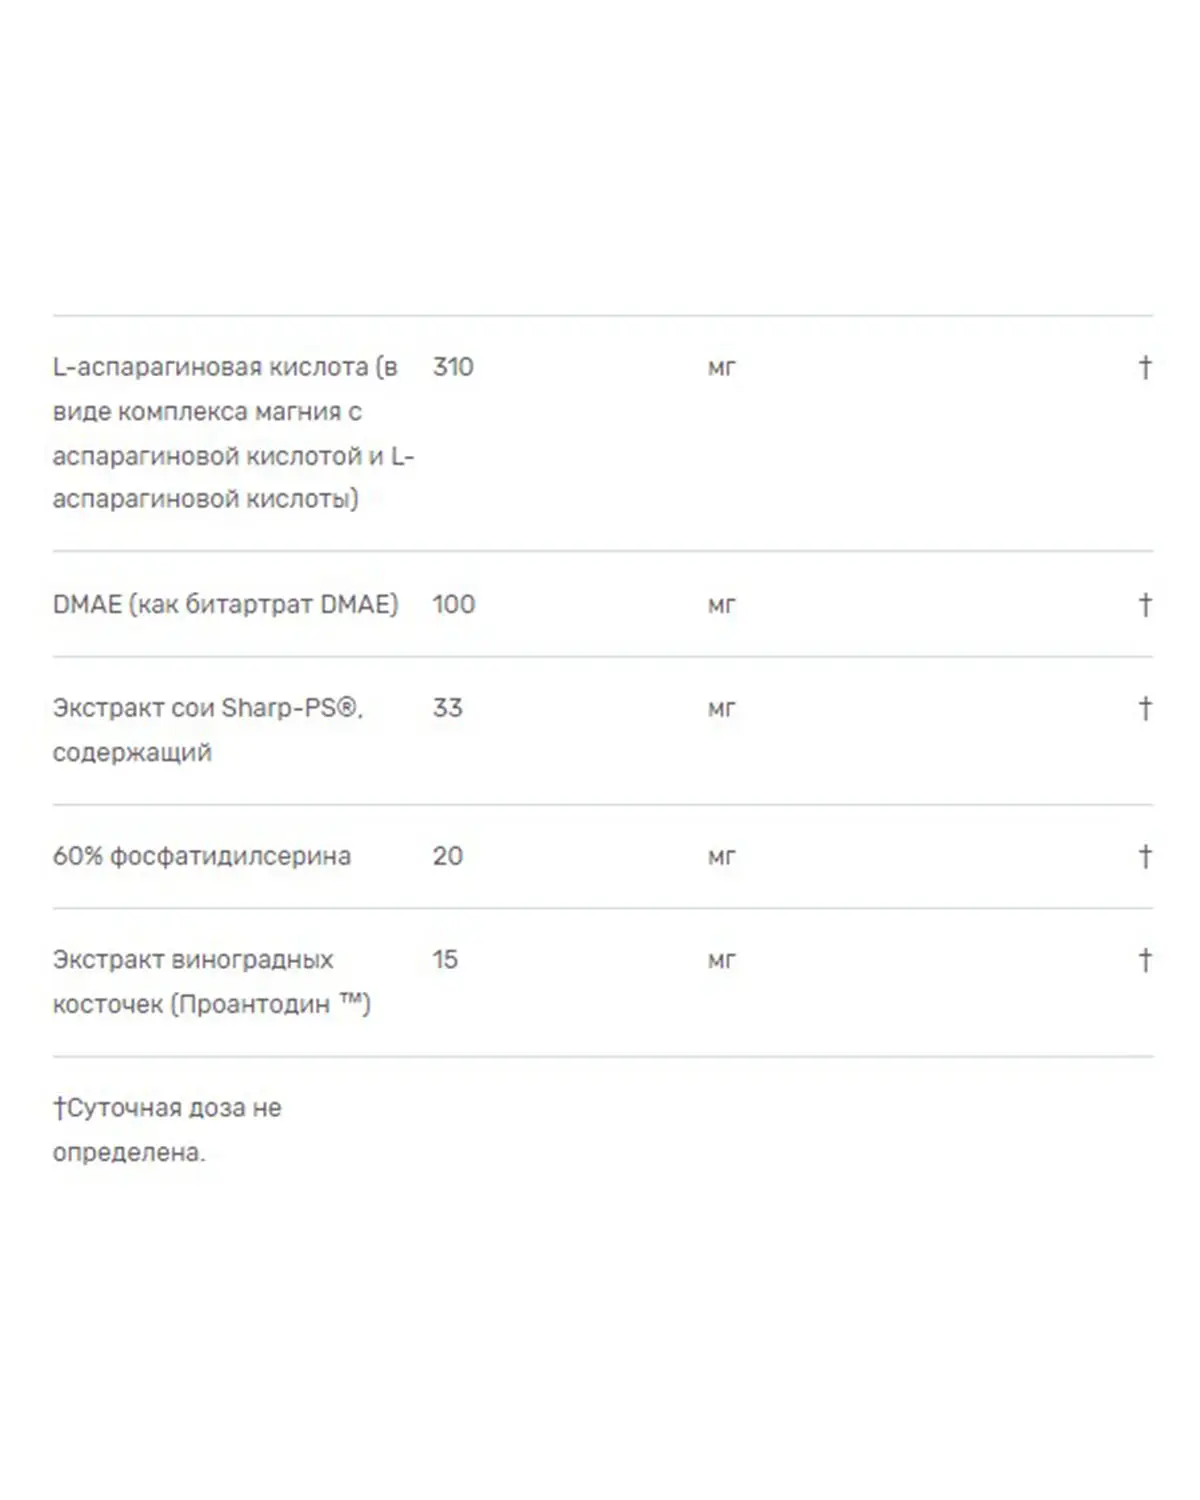Click the 60% фосфатидилсерина label
The height and width of the screenshot is (1500, 1200).
(x=201, y=856)
